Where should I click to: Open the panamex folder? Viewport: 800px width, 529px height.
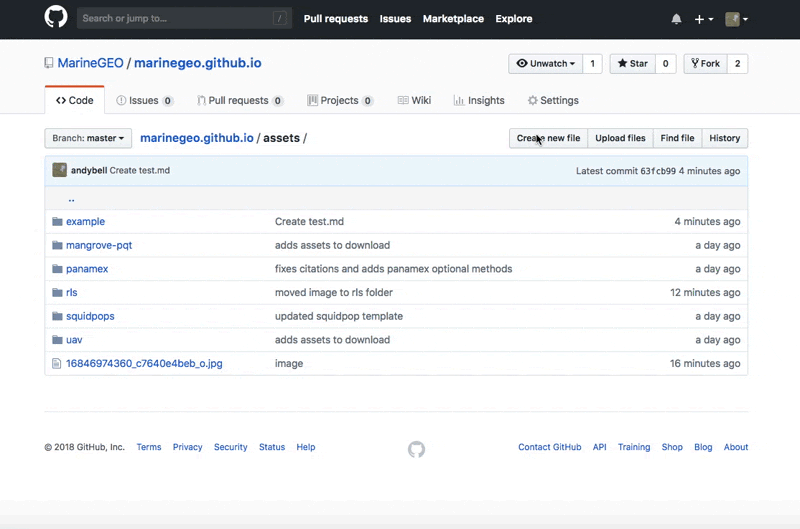pyautogui.click(x=87, y=269)
